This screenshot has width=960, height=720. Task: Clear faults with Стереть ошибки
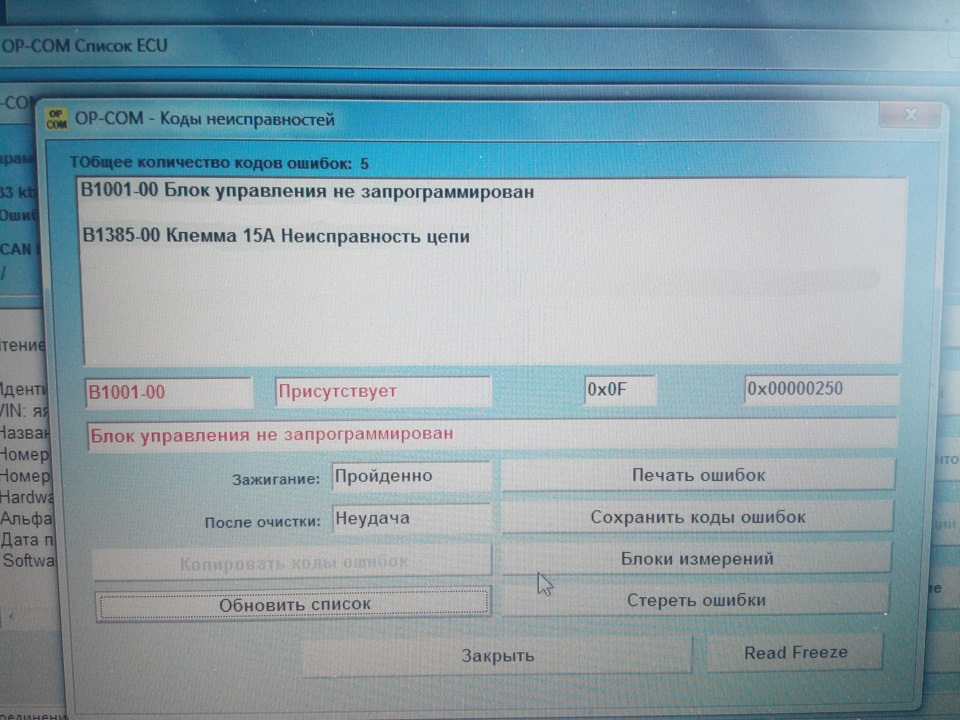click(x=696, y=600)
